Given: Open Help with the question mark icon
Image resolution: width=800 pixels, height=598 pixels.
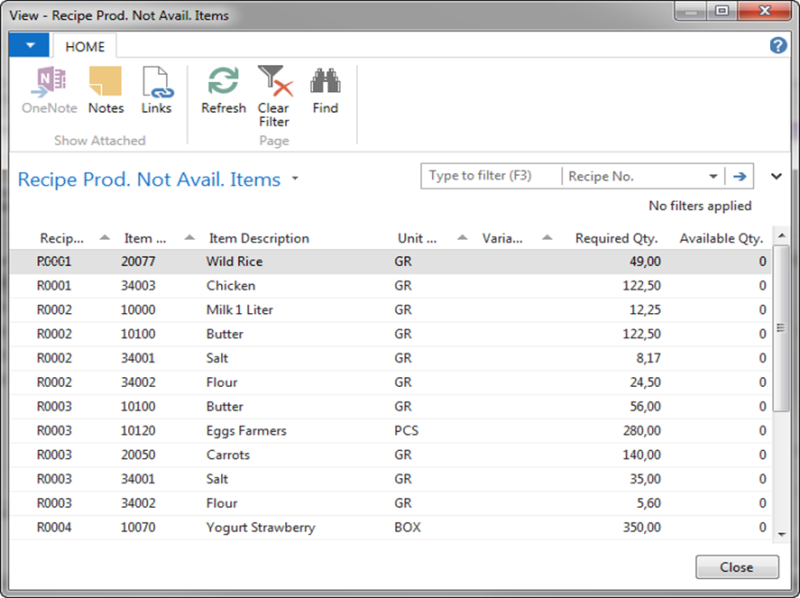Looking at the screenshot, I should click(x=777, y=46).
